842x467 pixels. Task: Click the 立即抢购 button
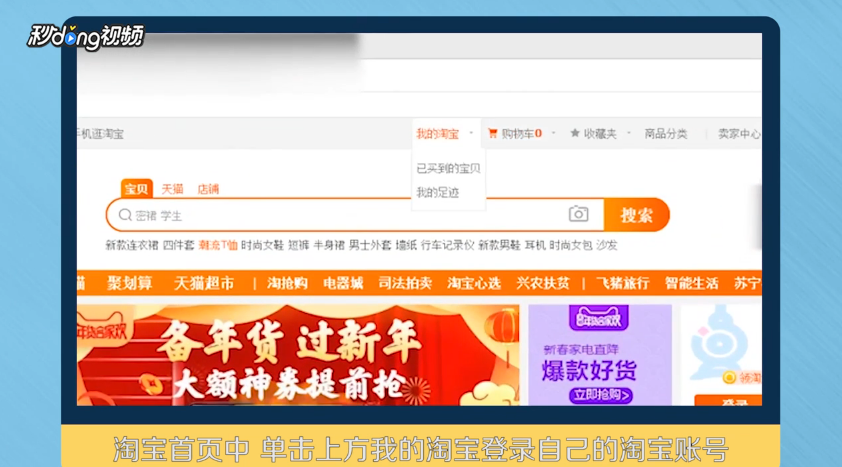pyautogui.click(x=600, y=395)
